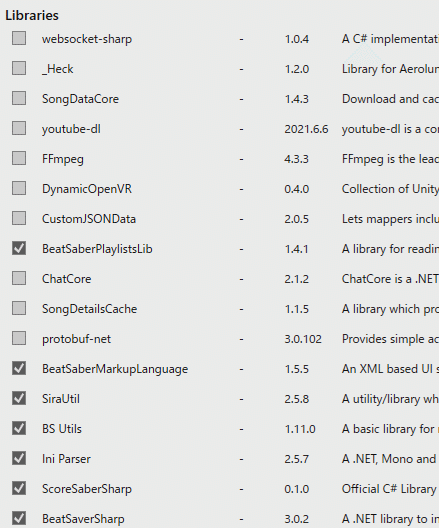439x528 pixels.
Task: Click version 2021.6.6 value
Action: pyautogui.click(x=306, y=129)
